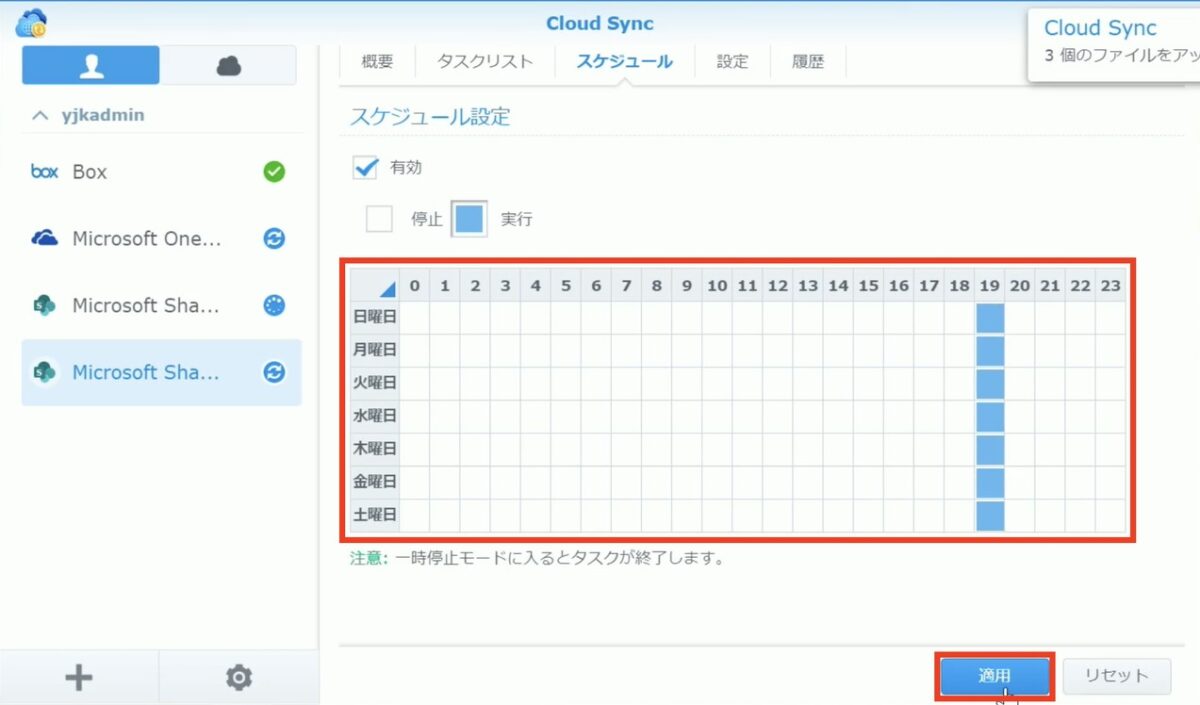Click the Microsoft OneDrive cloud icon

(45, 238)
